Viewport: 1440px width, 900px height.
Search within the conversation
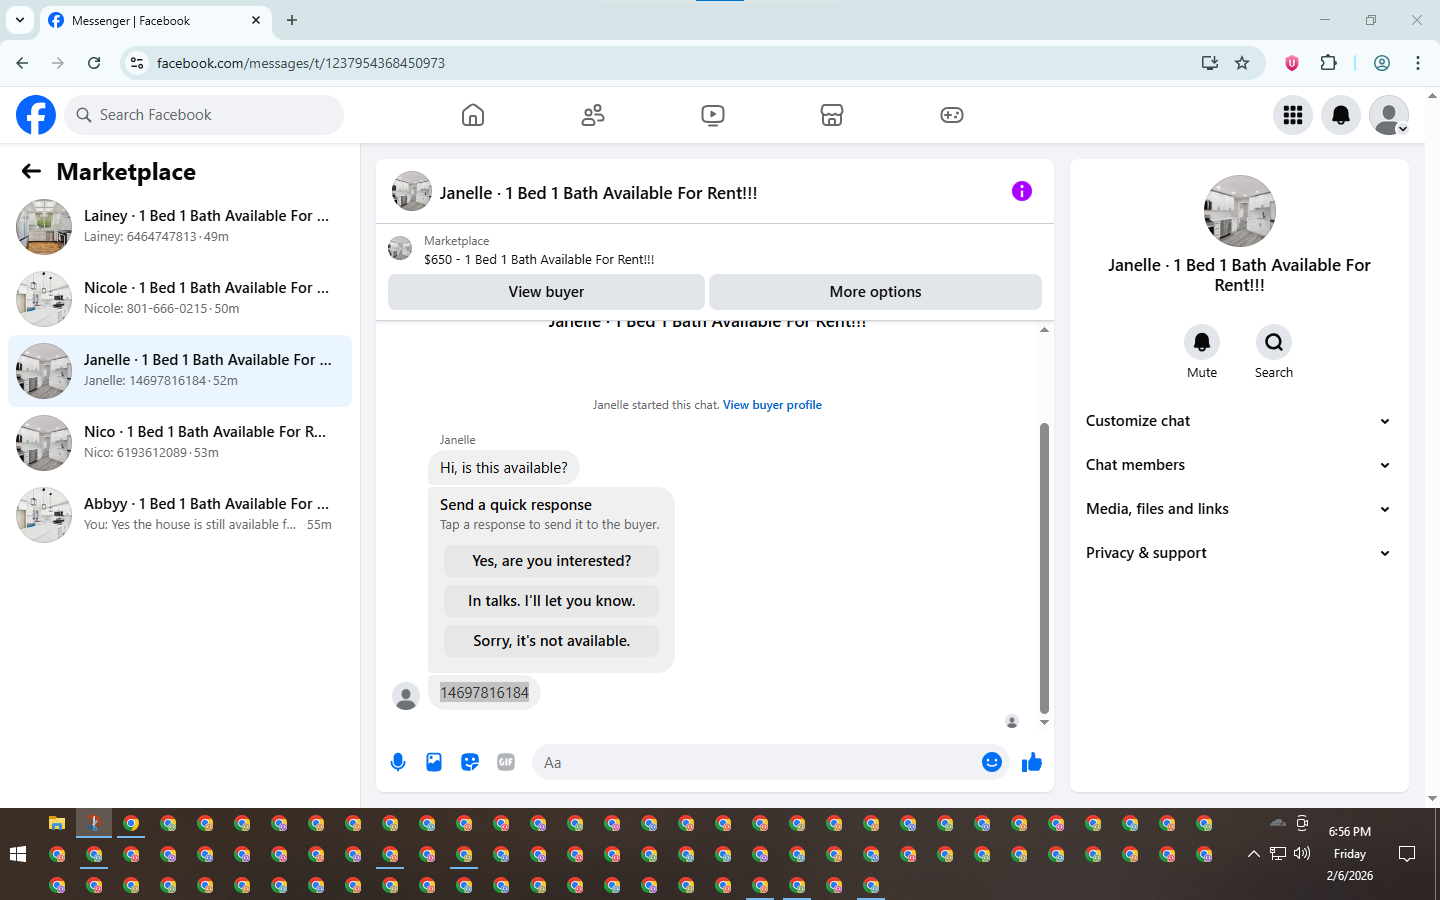click(x=1274, y=342)
